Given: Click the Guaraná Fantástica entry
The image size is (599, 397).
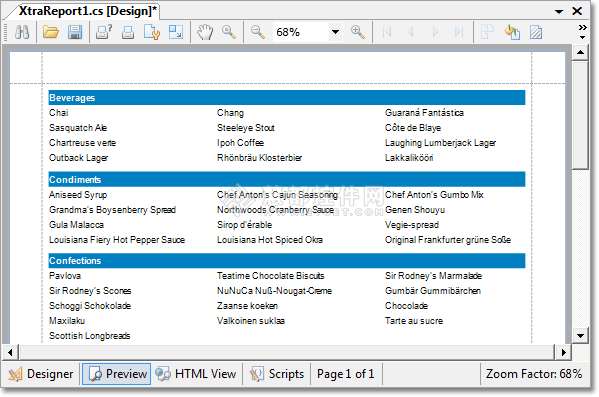Looking at the screenshot, I should [x=424, y=113].
